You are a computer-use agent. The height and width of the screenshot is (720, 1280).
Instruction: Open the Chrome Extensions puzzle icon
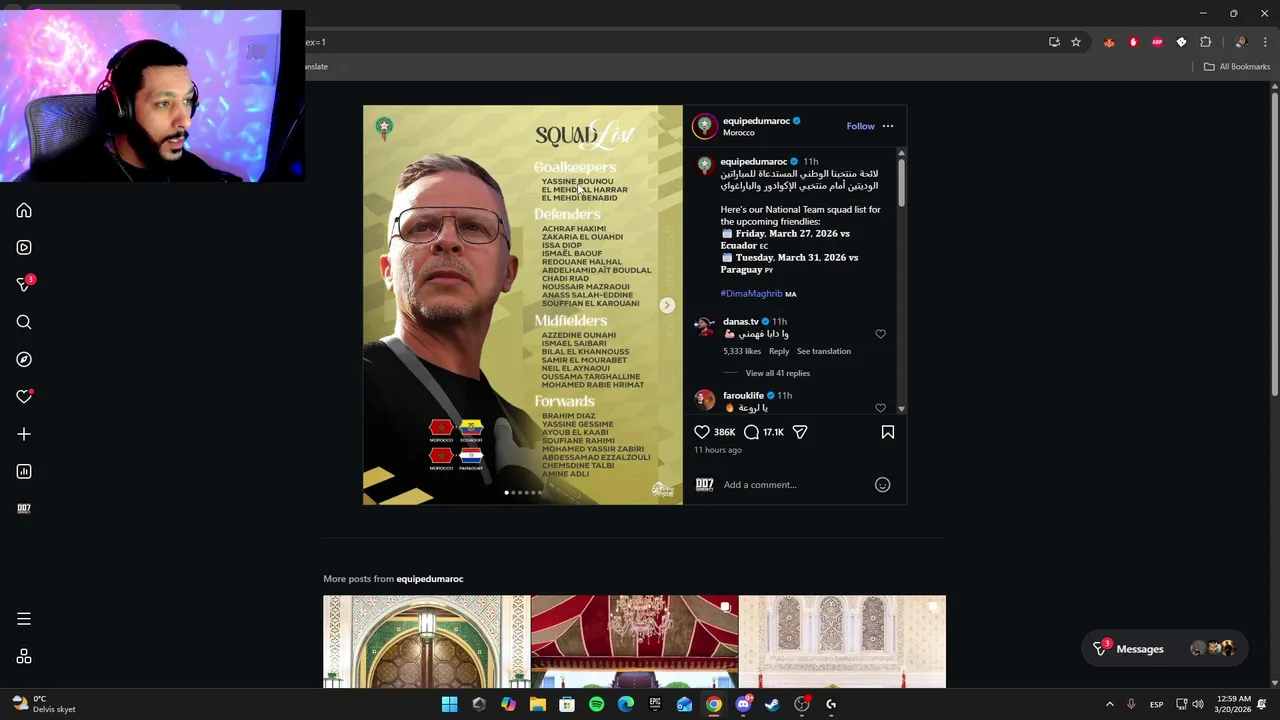[x=1205, y=42]
